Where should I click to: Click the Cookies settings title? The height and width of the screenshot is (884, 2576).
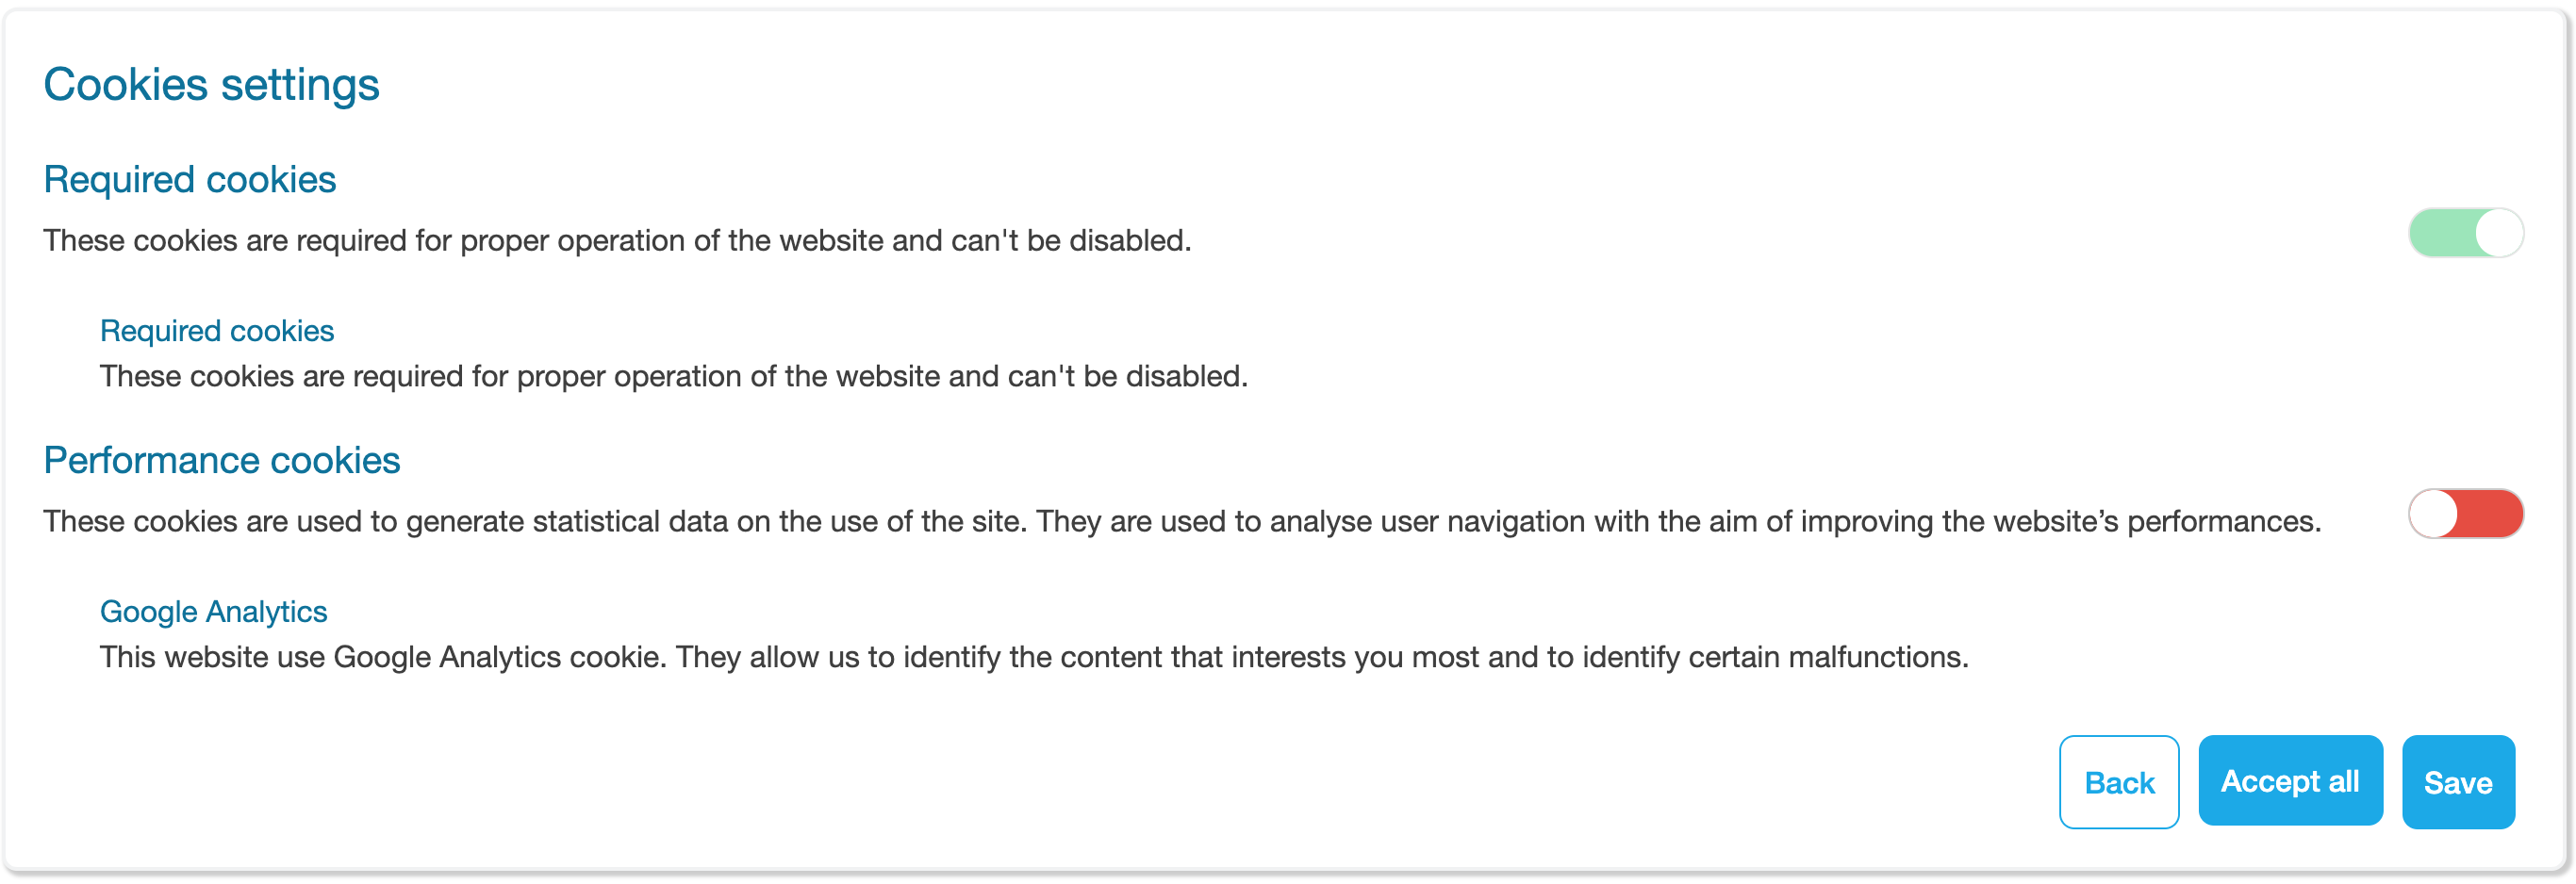[211, 84]
